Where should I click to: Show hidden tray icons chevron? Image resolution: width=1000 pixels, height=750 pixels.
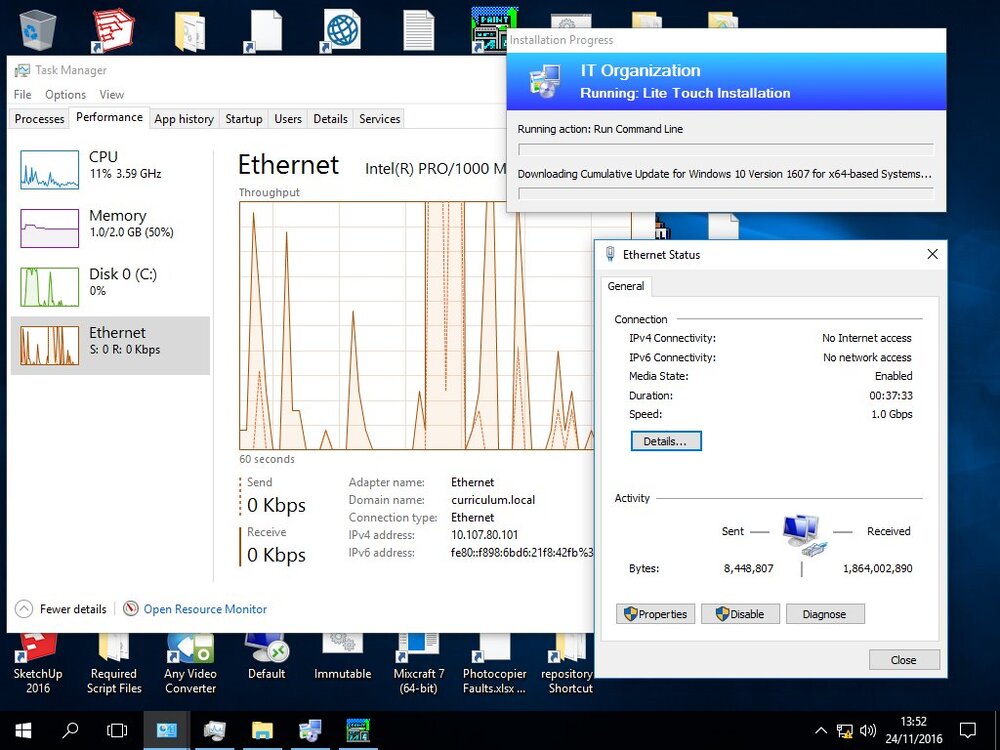pos(821,731)
